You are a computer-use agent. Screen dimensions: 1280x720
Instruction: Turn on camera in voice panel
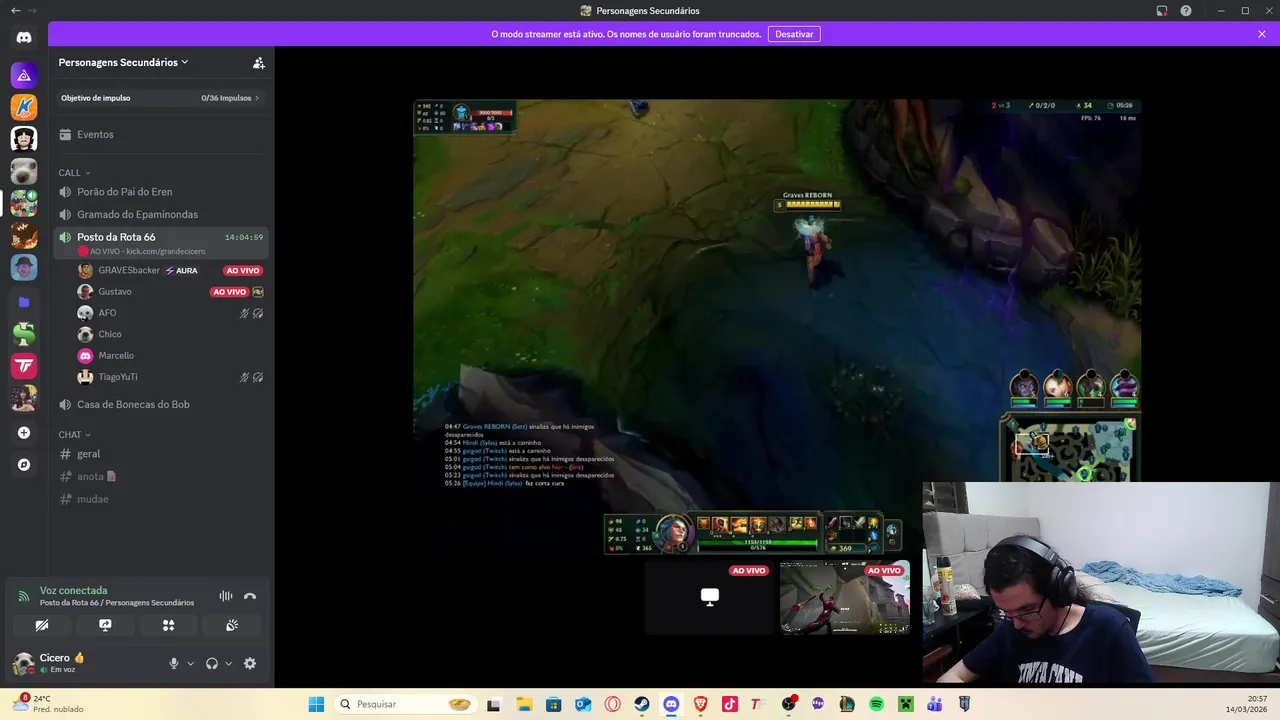click(x=42, y=625)
